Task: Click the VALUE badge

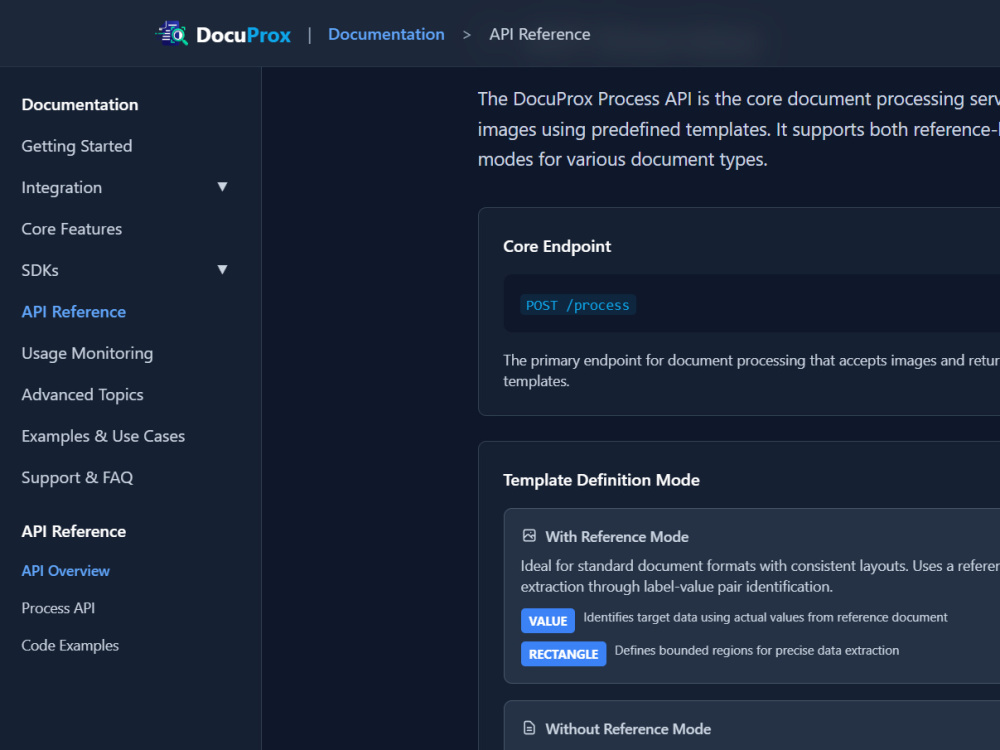Action: point(548,621)
